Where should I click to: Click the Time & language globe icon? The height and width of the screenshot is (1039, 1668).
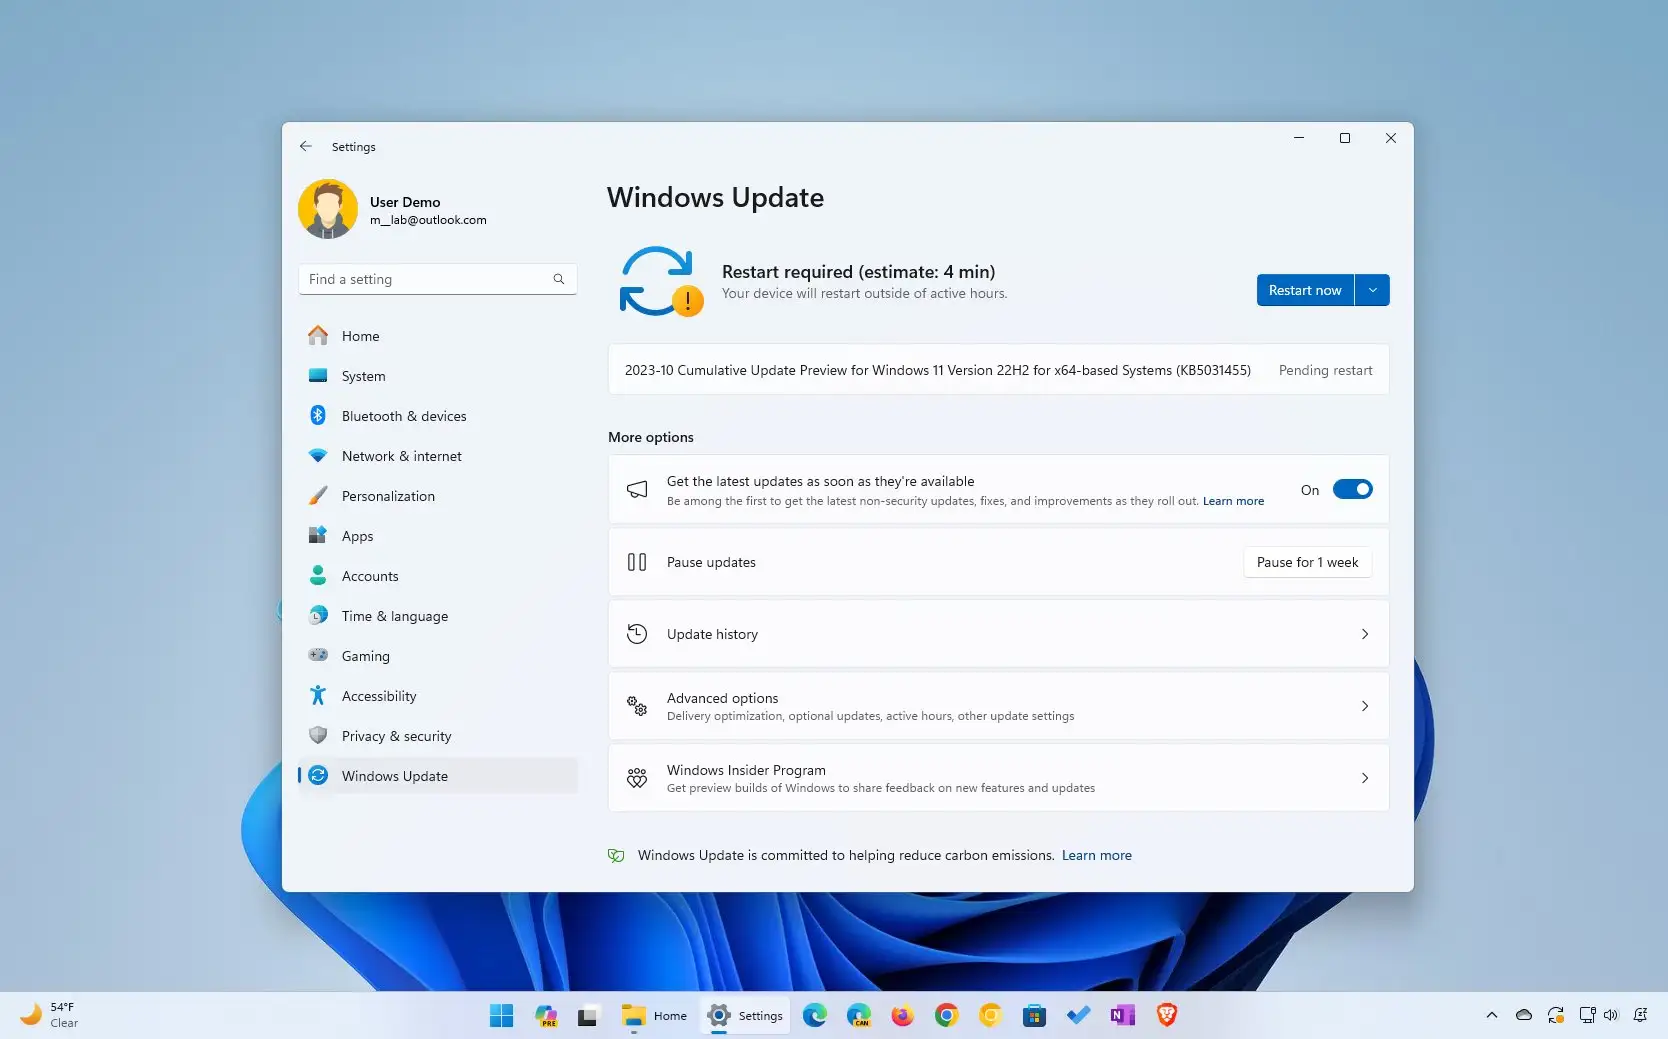click(318, 615)
